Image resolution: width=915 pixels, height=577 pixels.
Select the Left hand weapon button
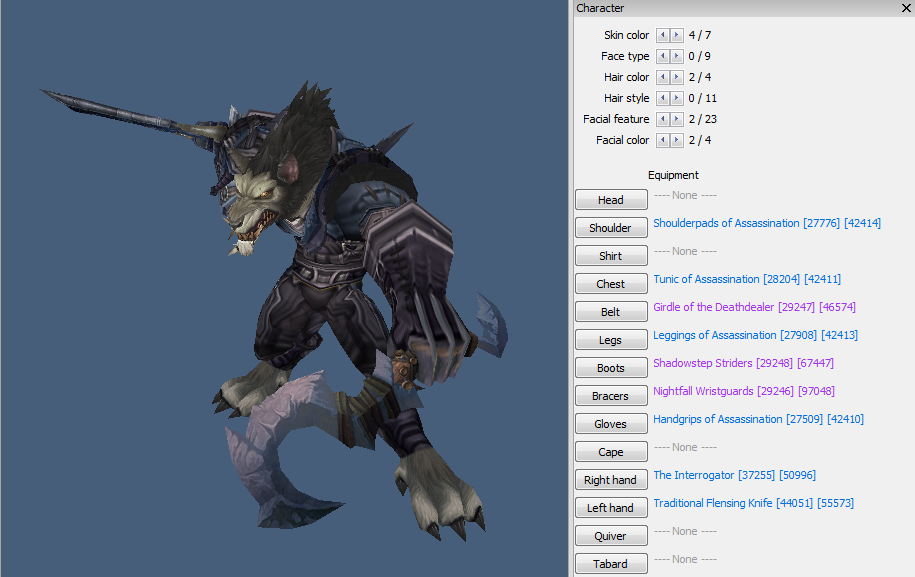(611, 508)
